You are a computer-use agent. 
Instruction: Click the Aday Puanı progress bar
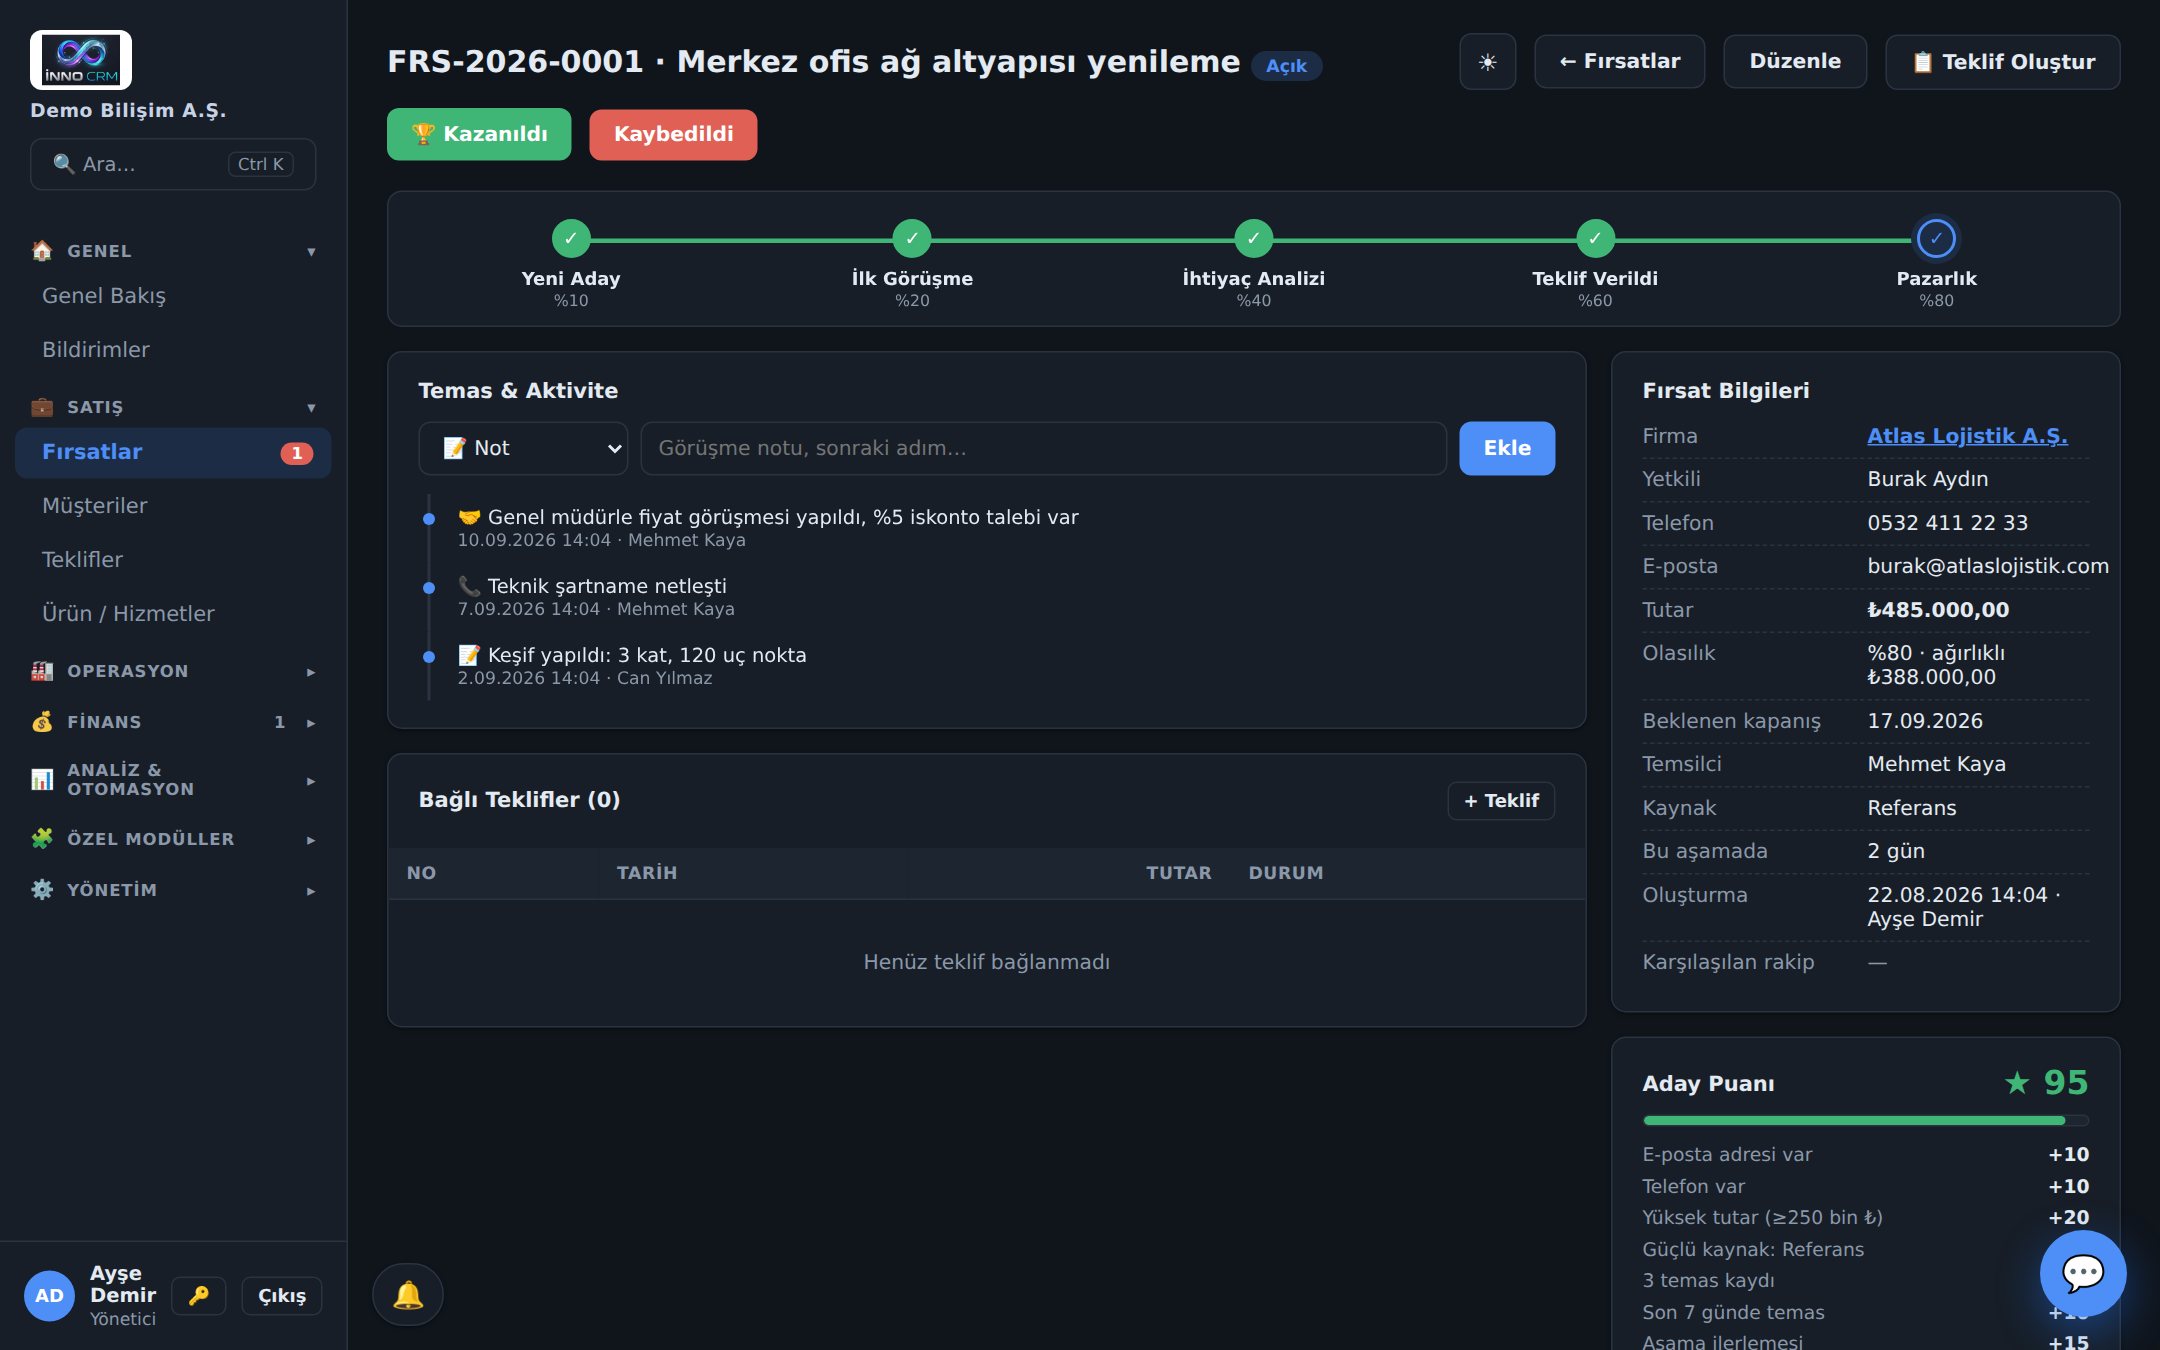tap(1865, 1121)
